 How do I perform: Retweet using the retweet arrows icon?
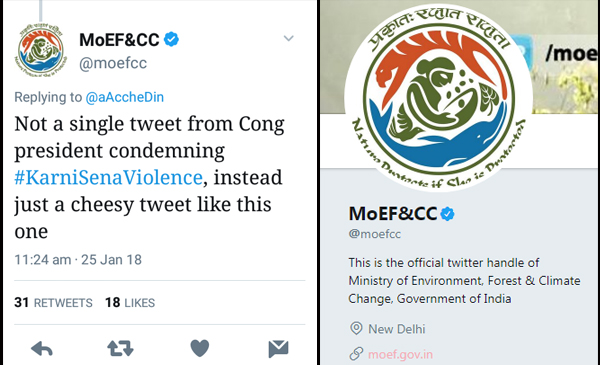pyautogui.click(x=121, y=349)
